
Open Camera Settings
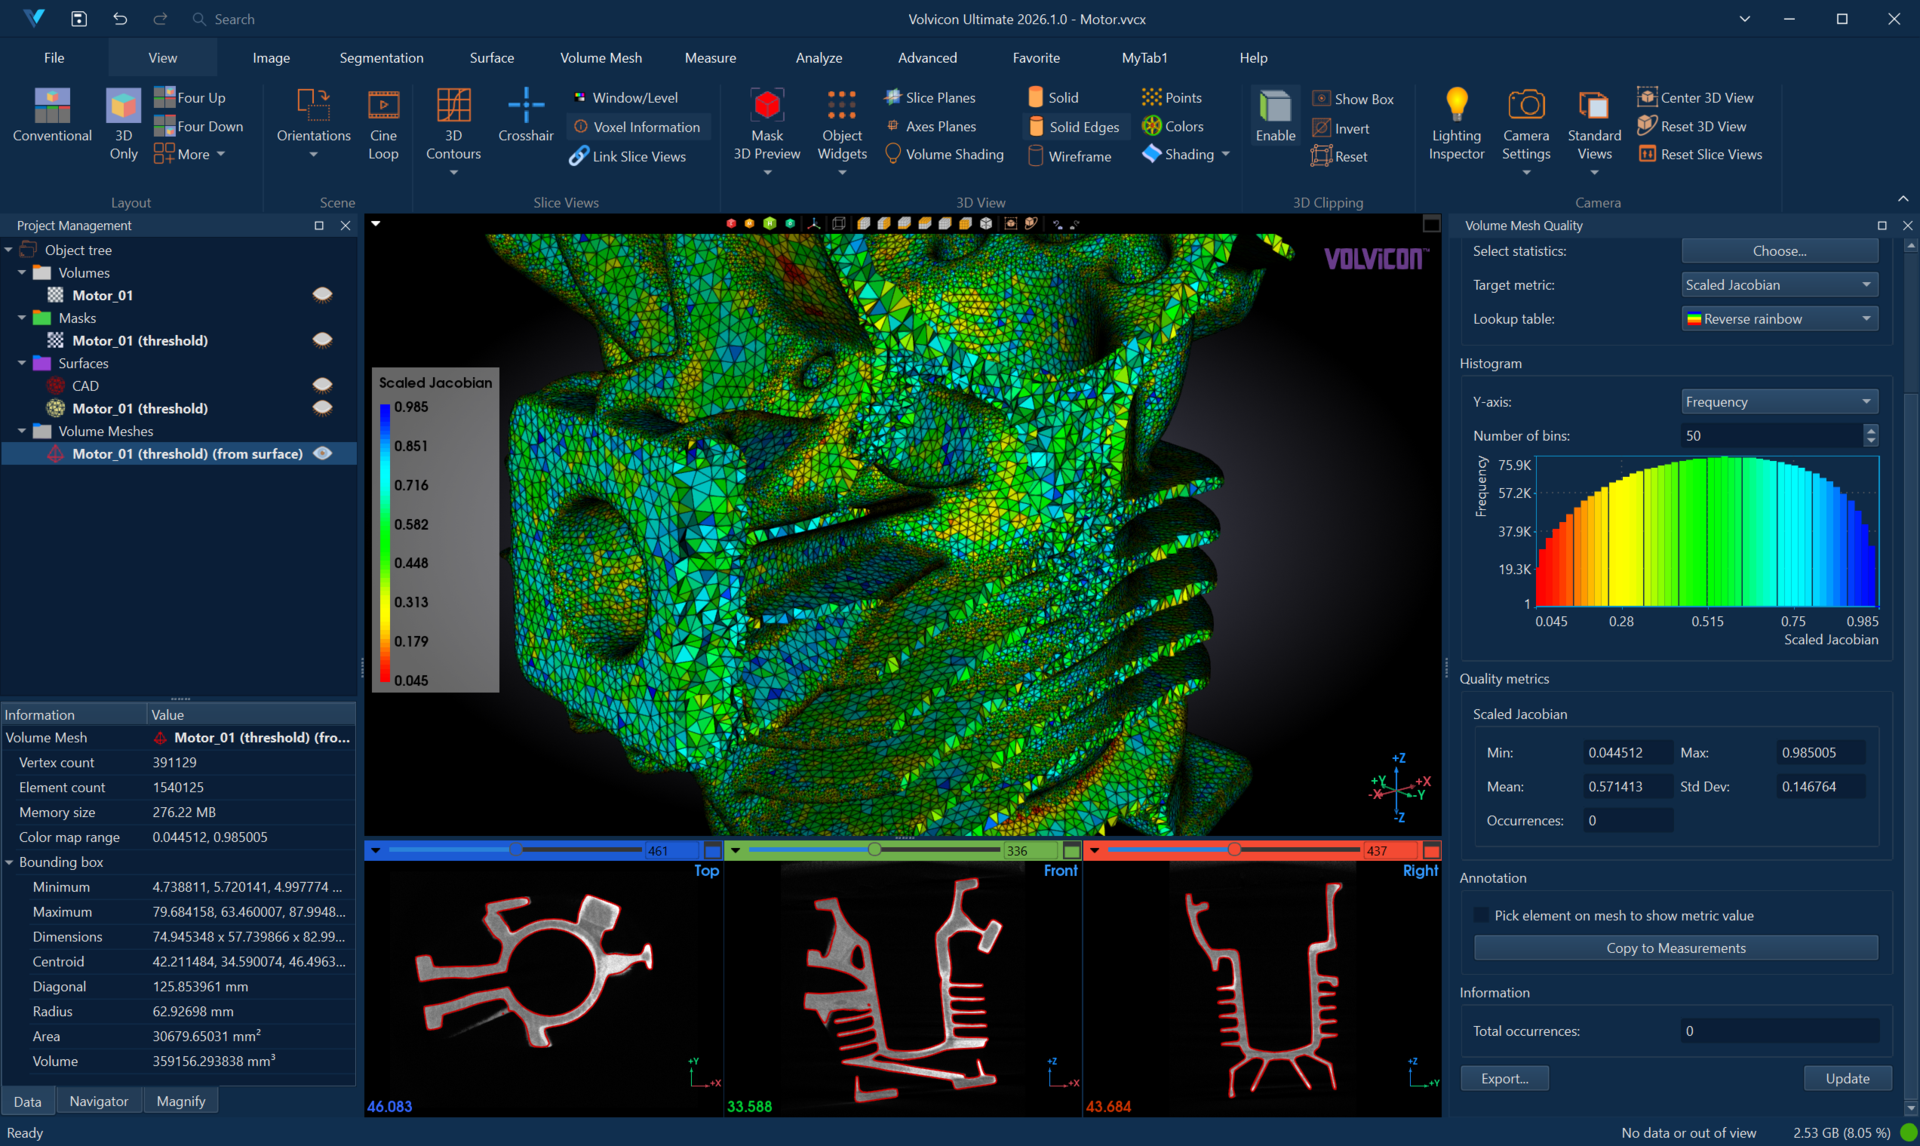point(1525,106)
